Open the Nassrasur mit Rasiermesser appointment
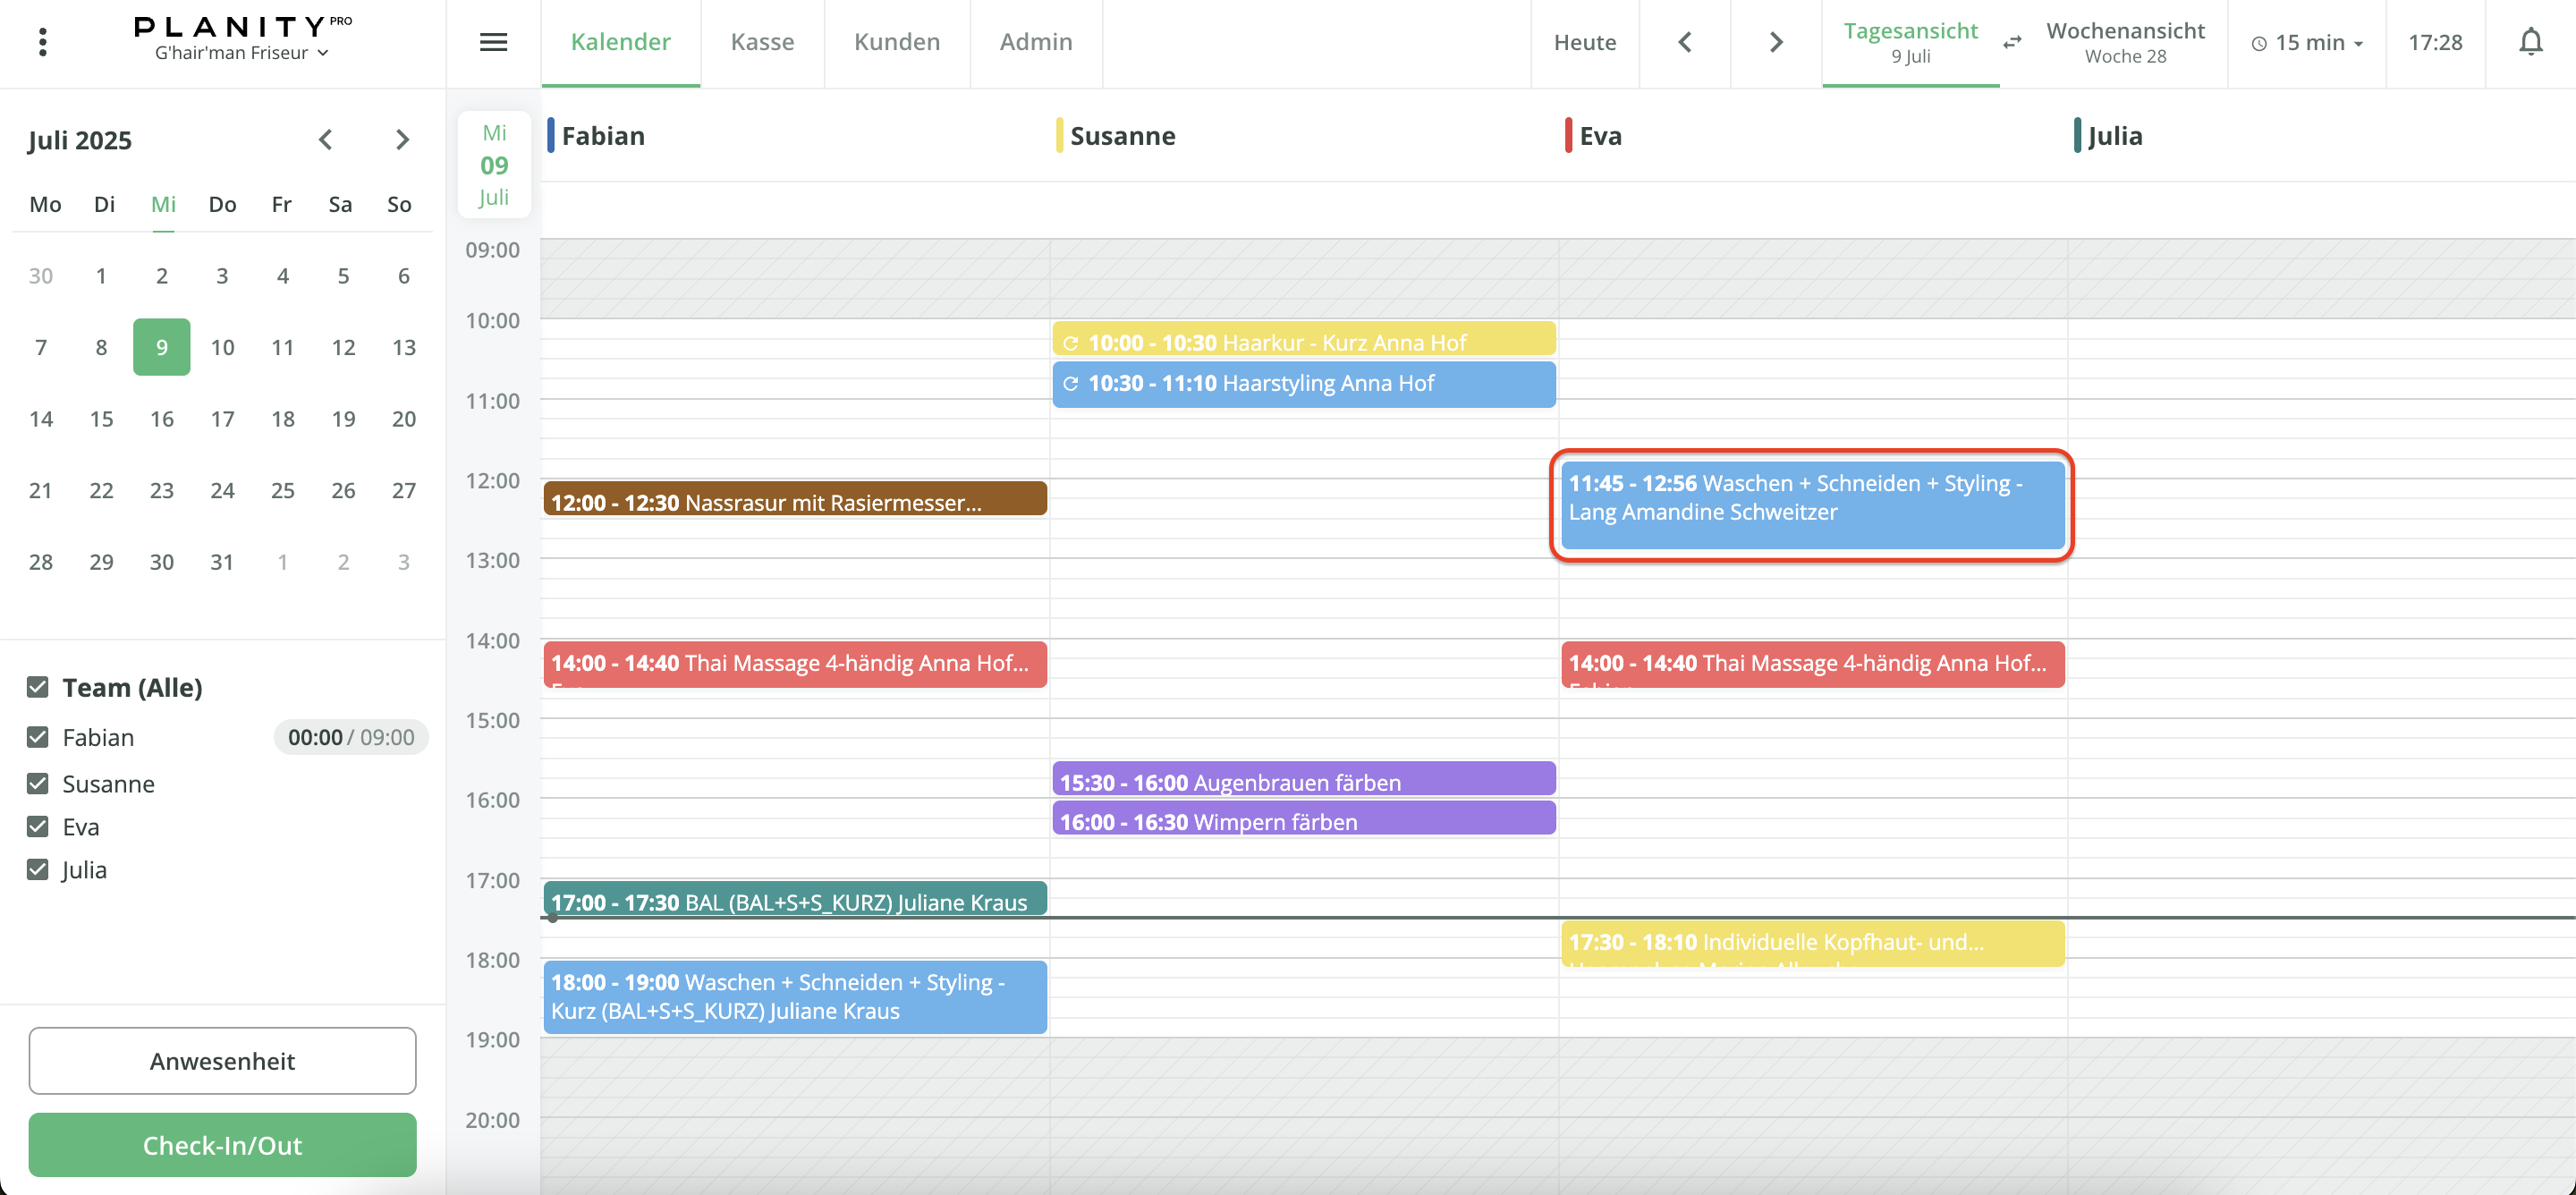The height and width of the screenshot is (1195, 2576). 794,499
